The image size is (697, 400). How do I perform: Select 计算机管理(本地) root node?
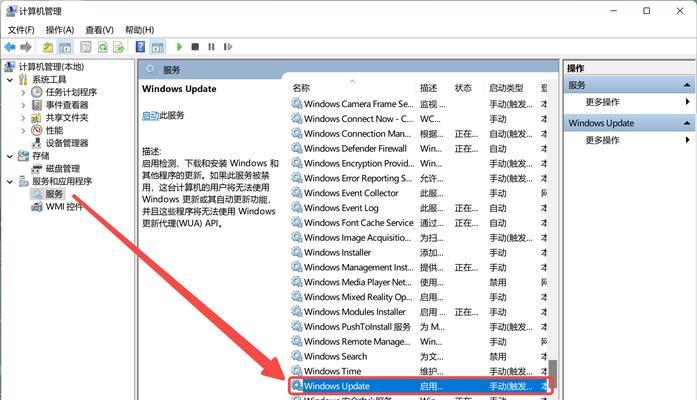pyautogui.click(x=51, y=67)
